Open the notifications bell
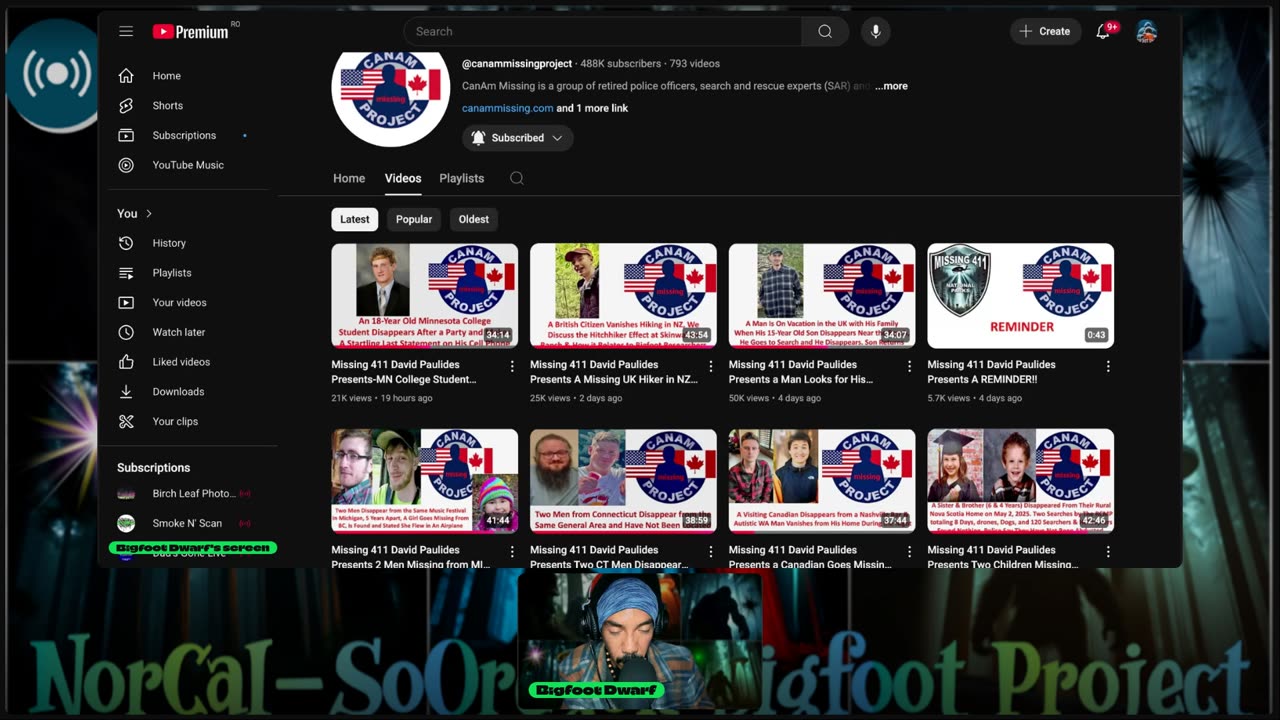The width and height of the screenshot is (1280, 720). [1103, 31]
